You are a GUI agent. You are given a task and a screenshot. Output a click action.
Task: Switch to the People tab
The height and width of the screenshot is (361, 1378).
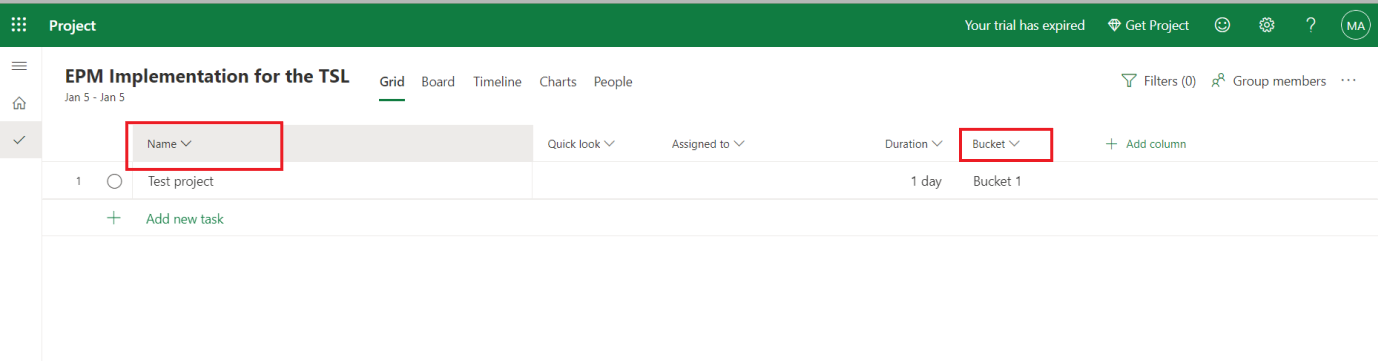pyautogui.click(x=613, y=82)
